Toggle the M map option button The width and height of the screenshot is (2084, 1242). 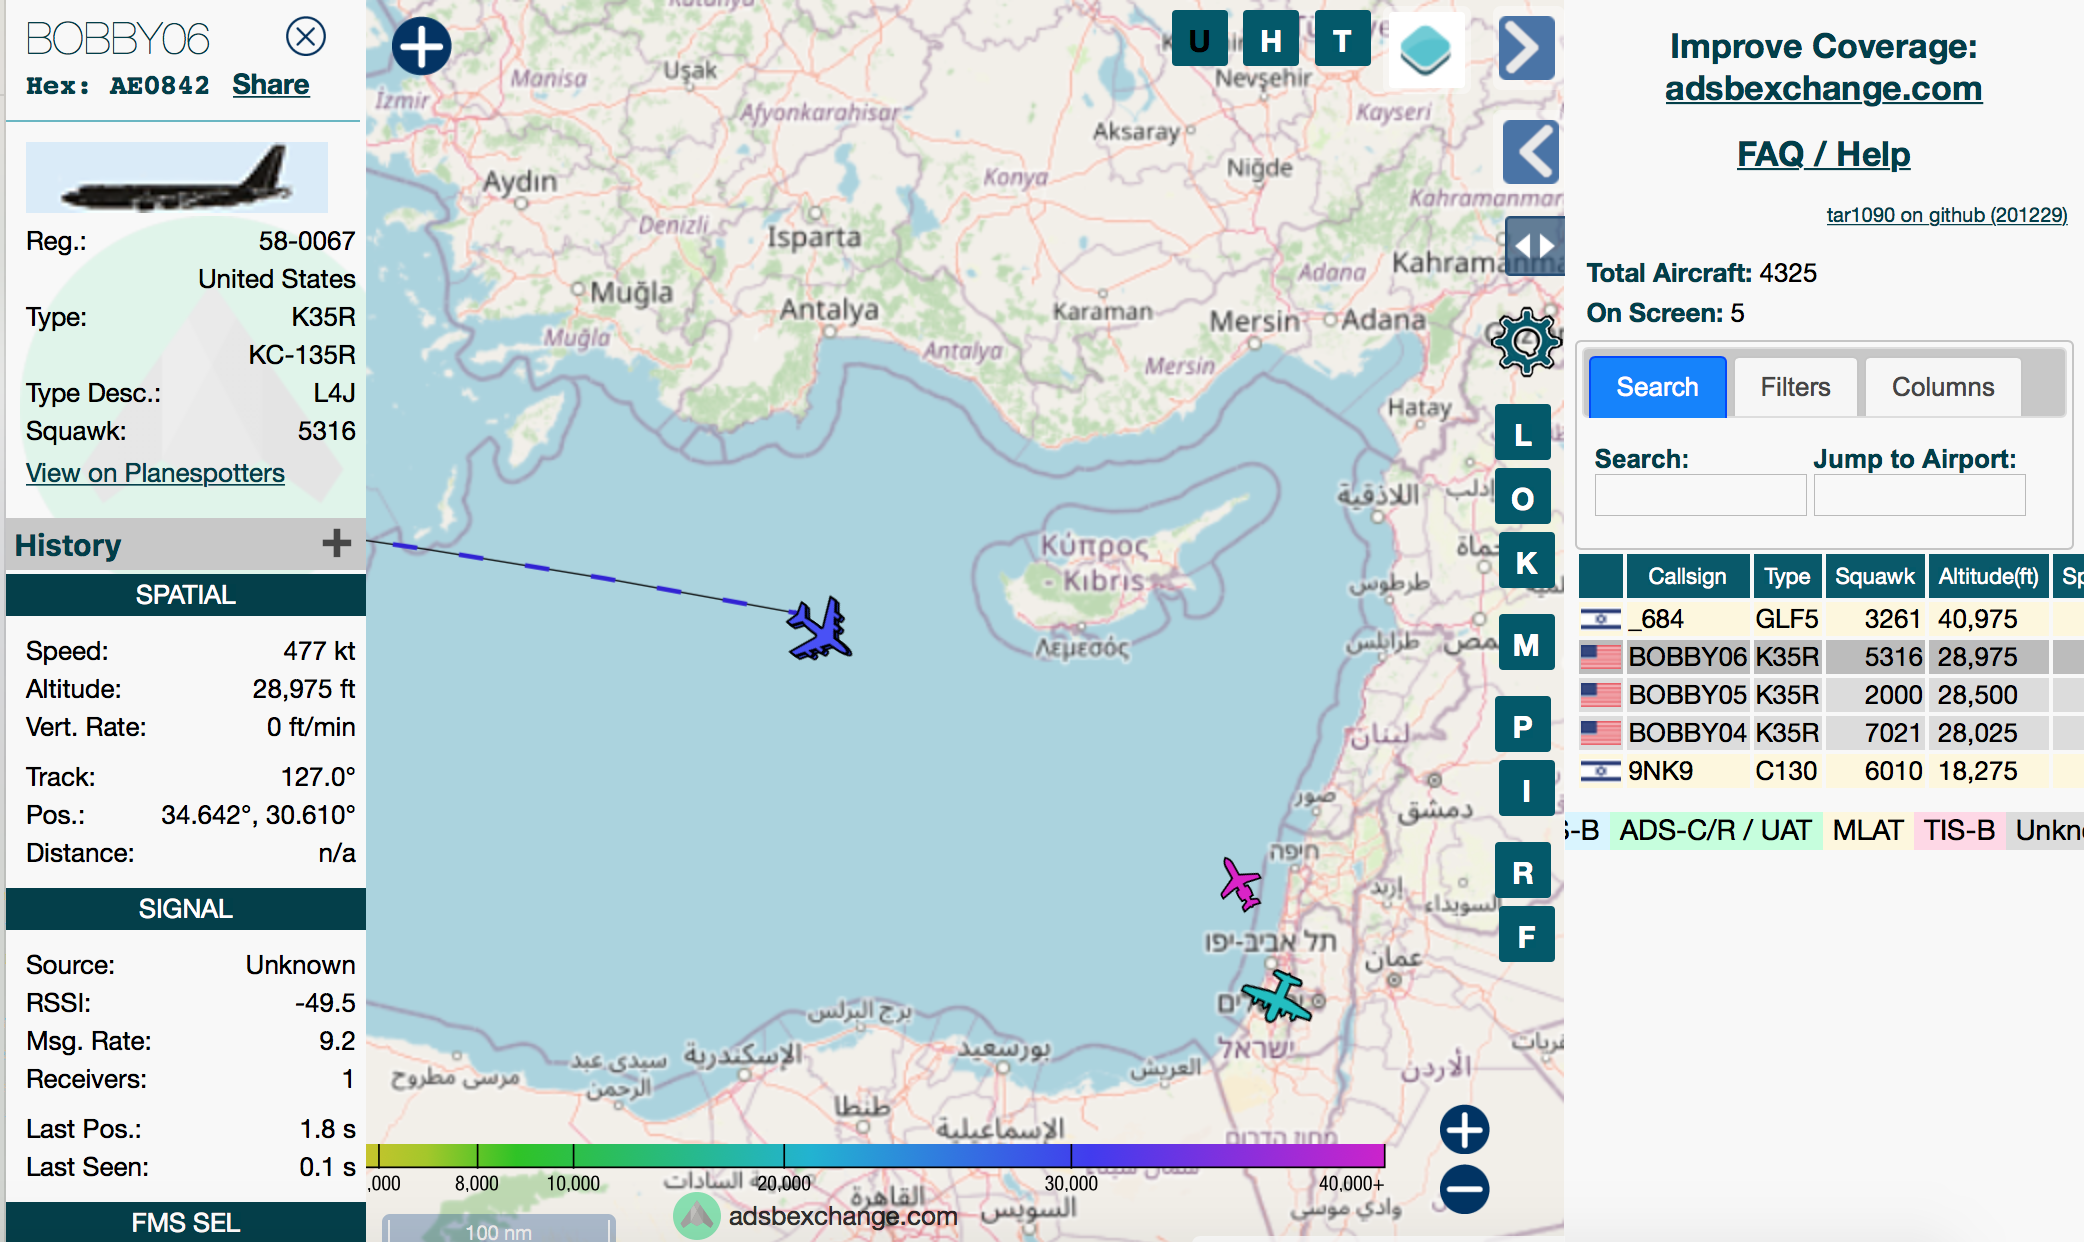pos(1526,644)
